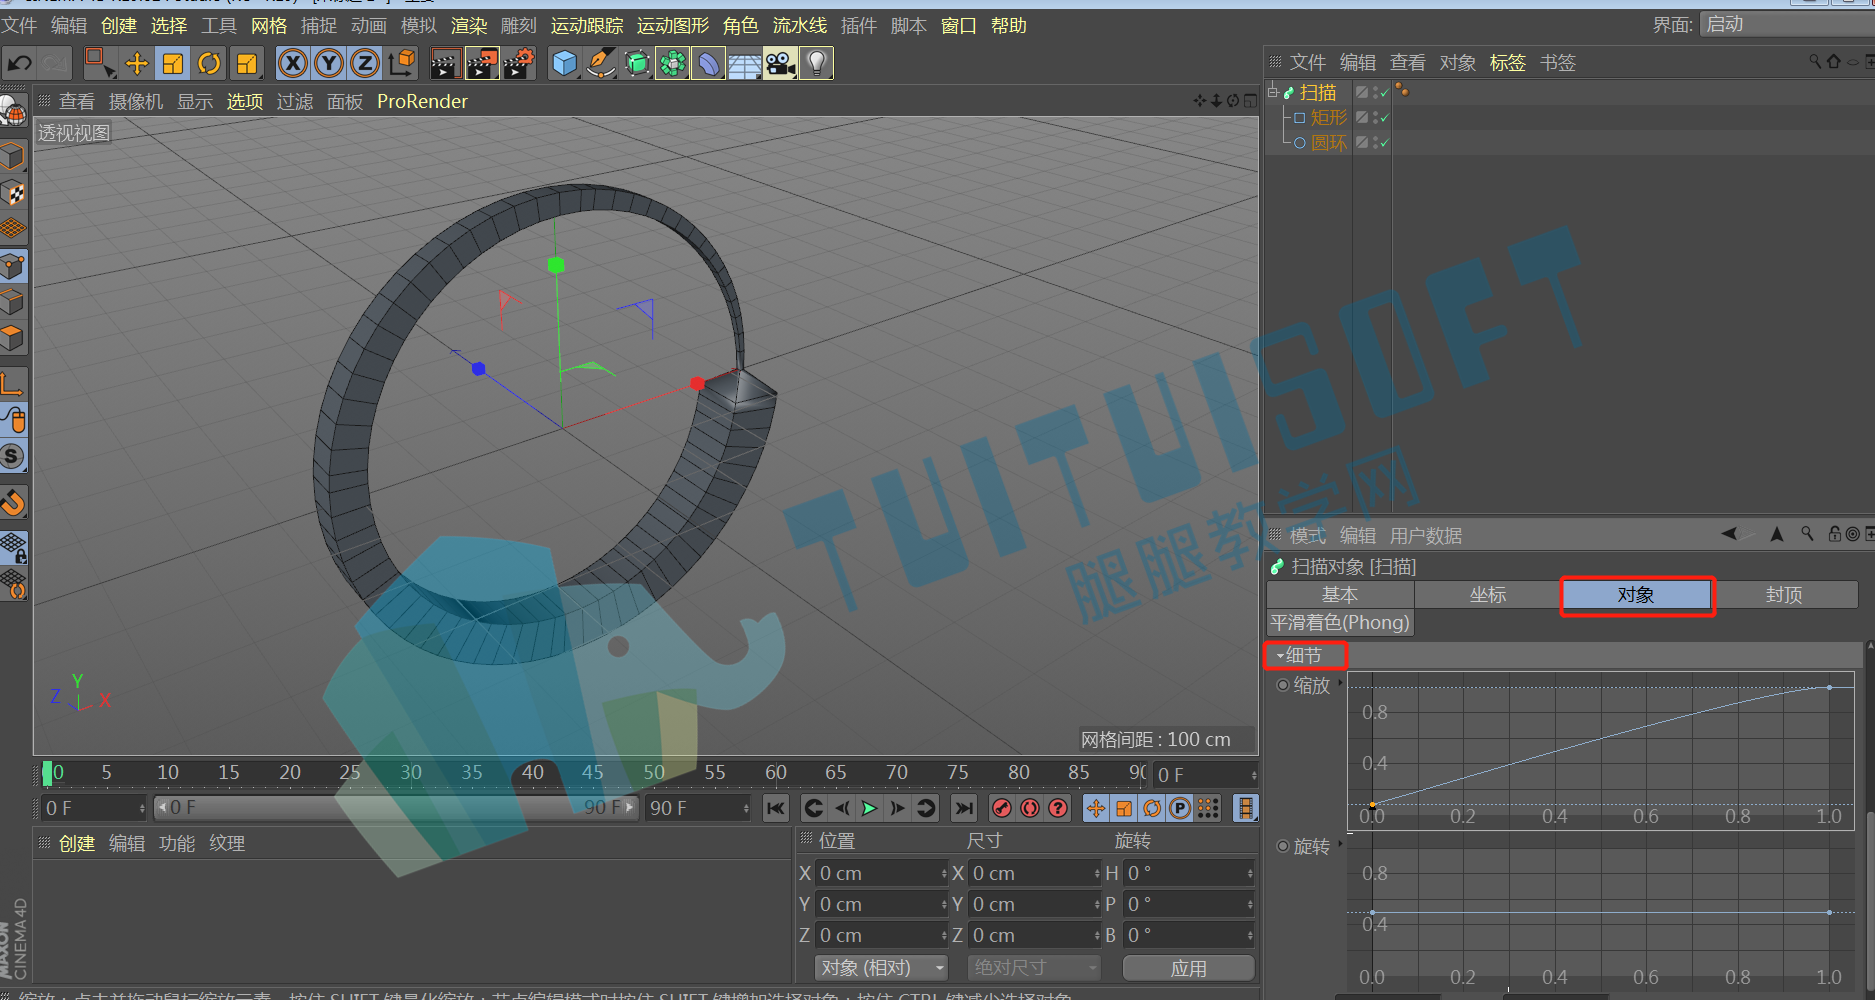The width and height of the screenshot is (1875, 1000).
Task: Open the 对象 (相对) dropdown
Action: point(880,968)
